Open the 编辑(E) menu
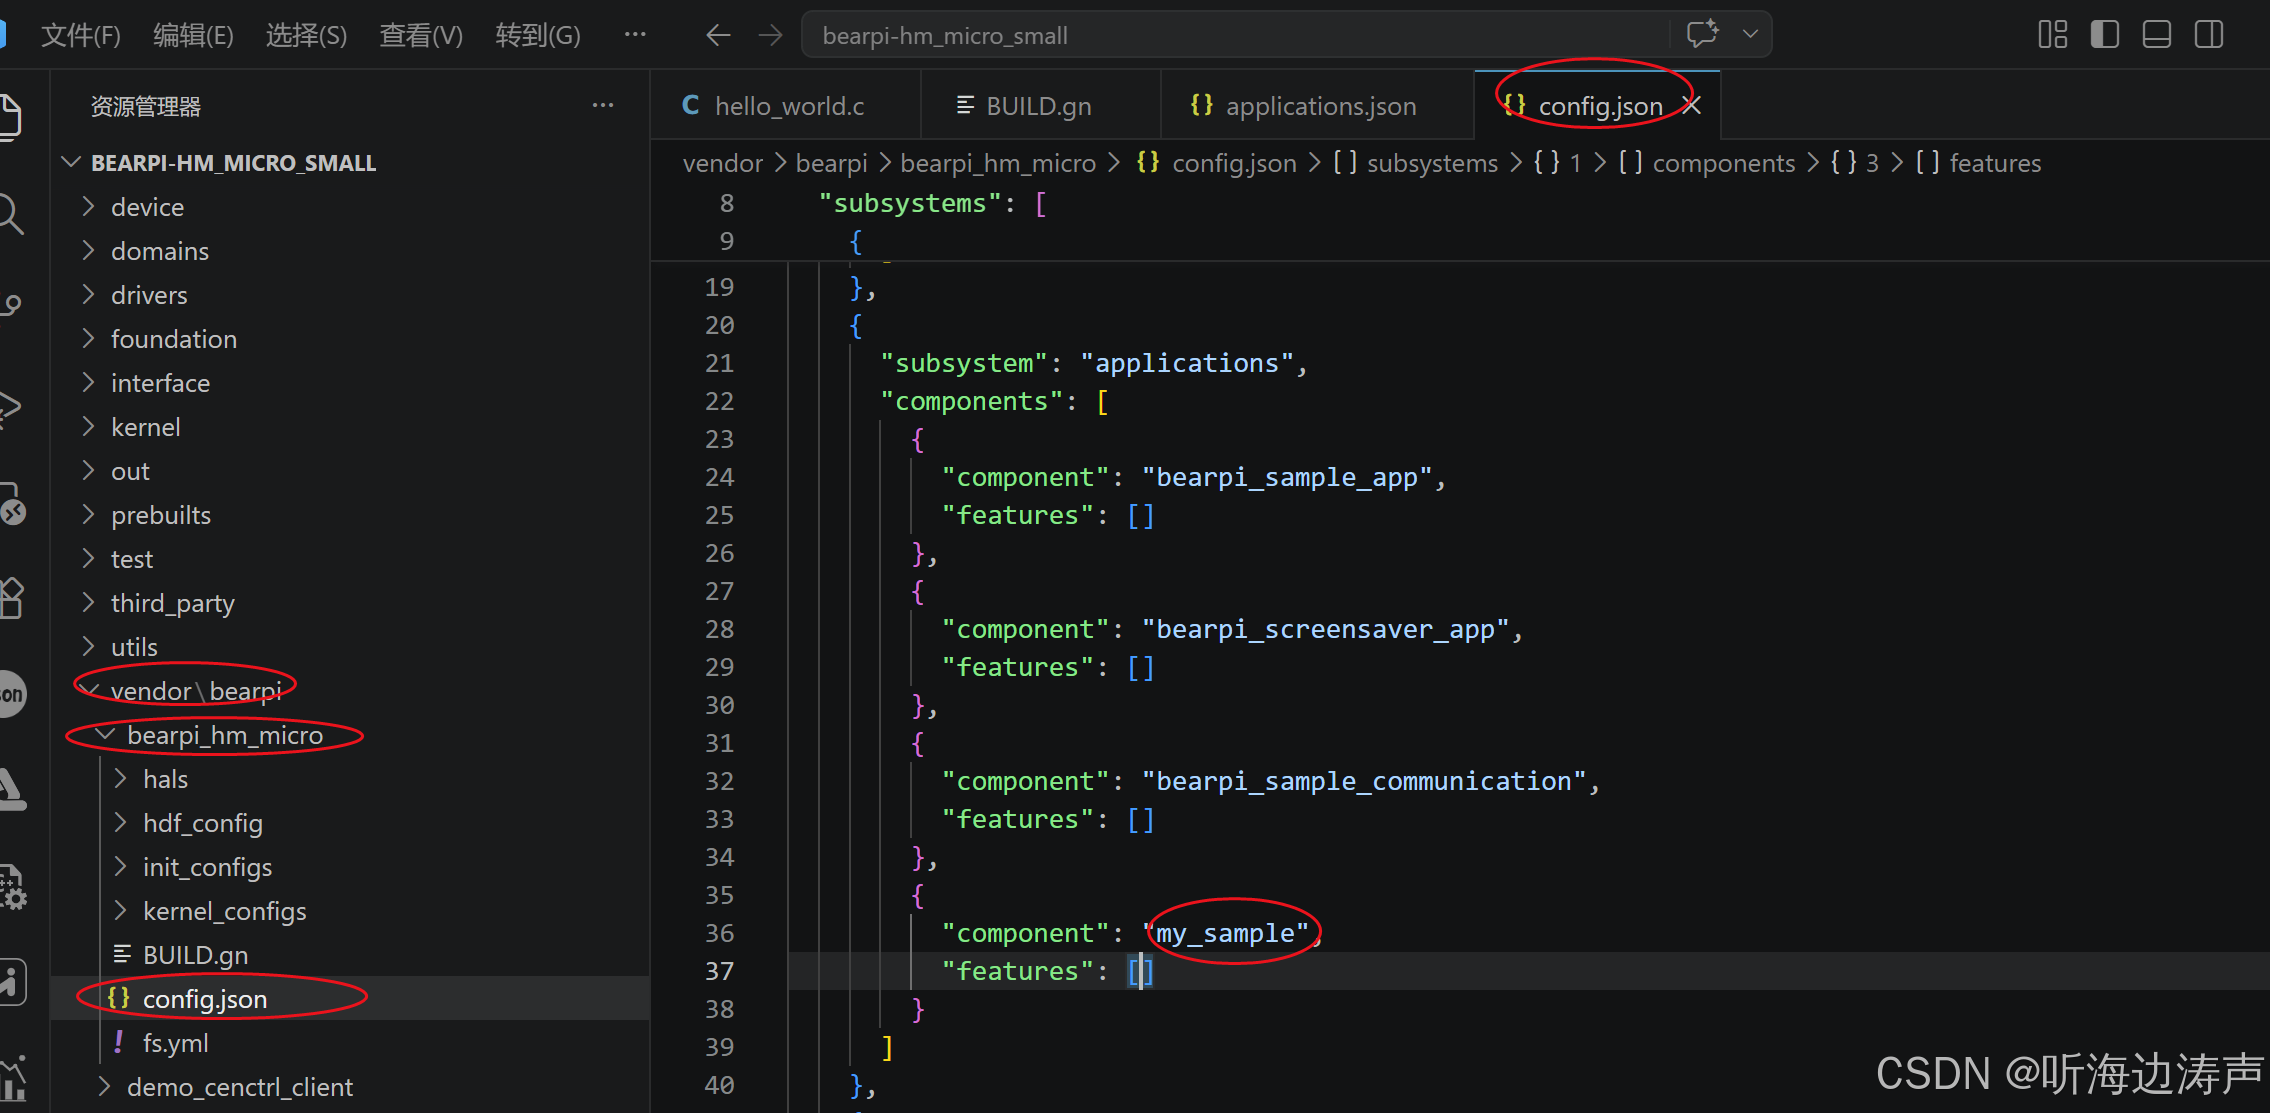The image size is (2270, 1113). tap(193, 36)
